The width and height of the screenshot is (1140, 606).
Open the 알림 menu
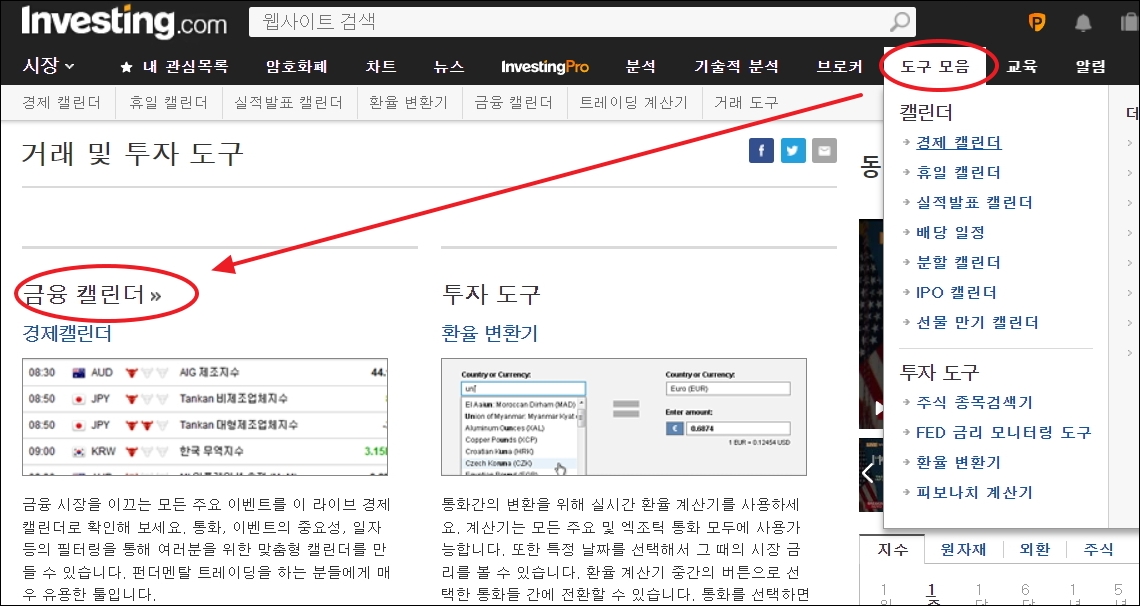[1091, 67]
